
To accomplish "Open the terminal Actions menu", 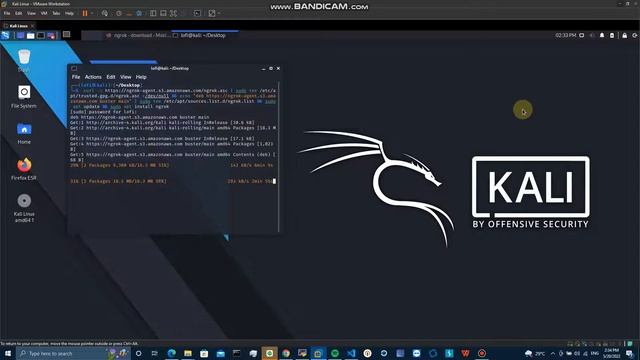I will (x=93, y=77).
